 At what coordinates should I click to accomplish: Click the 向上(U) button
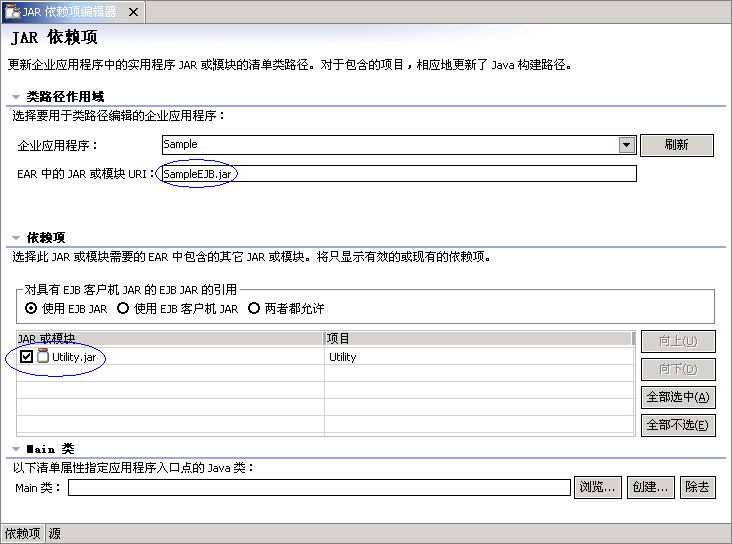[678, 341]
